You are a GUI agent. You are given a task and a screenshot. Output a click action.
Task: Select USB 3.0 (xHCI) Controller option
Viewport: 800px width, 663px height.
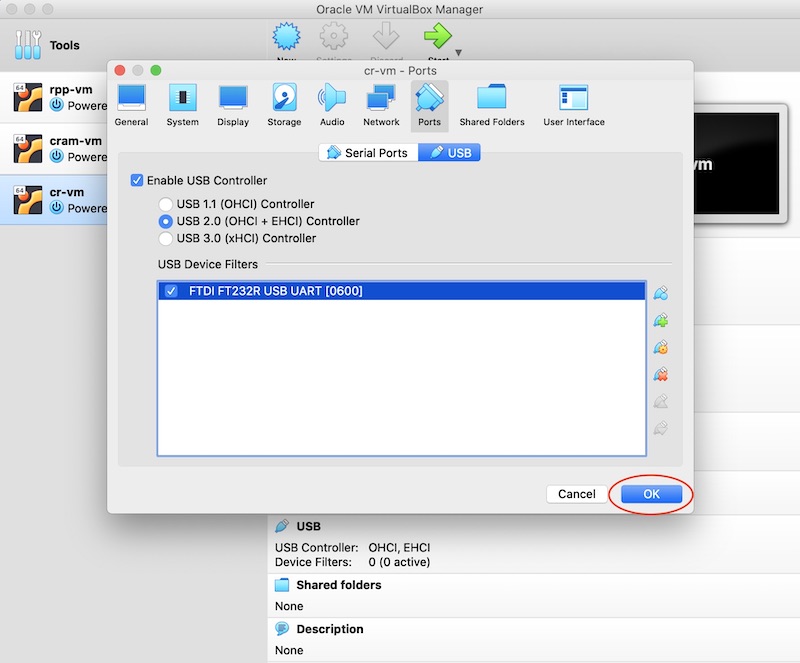click(166, 238)
